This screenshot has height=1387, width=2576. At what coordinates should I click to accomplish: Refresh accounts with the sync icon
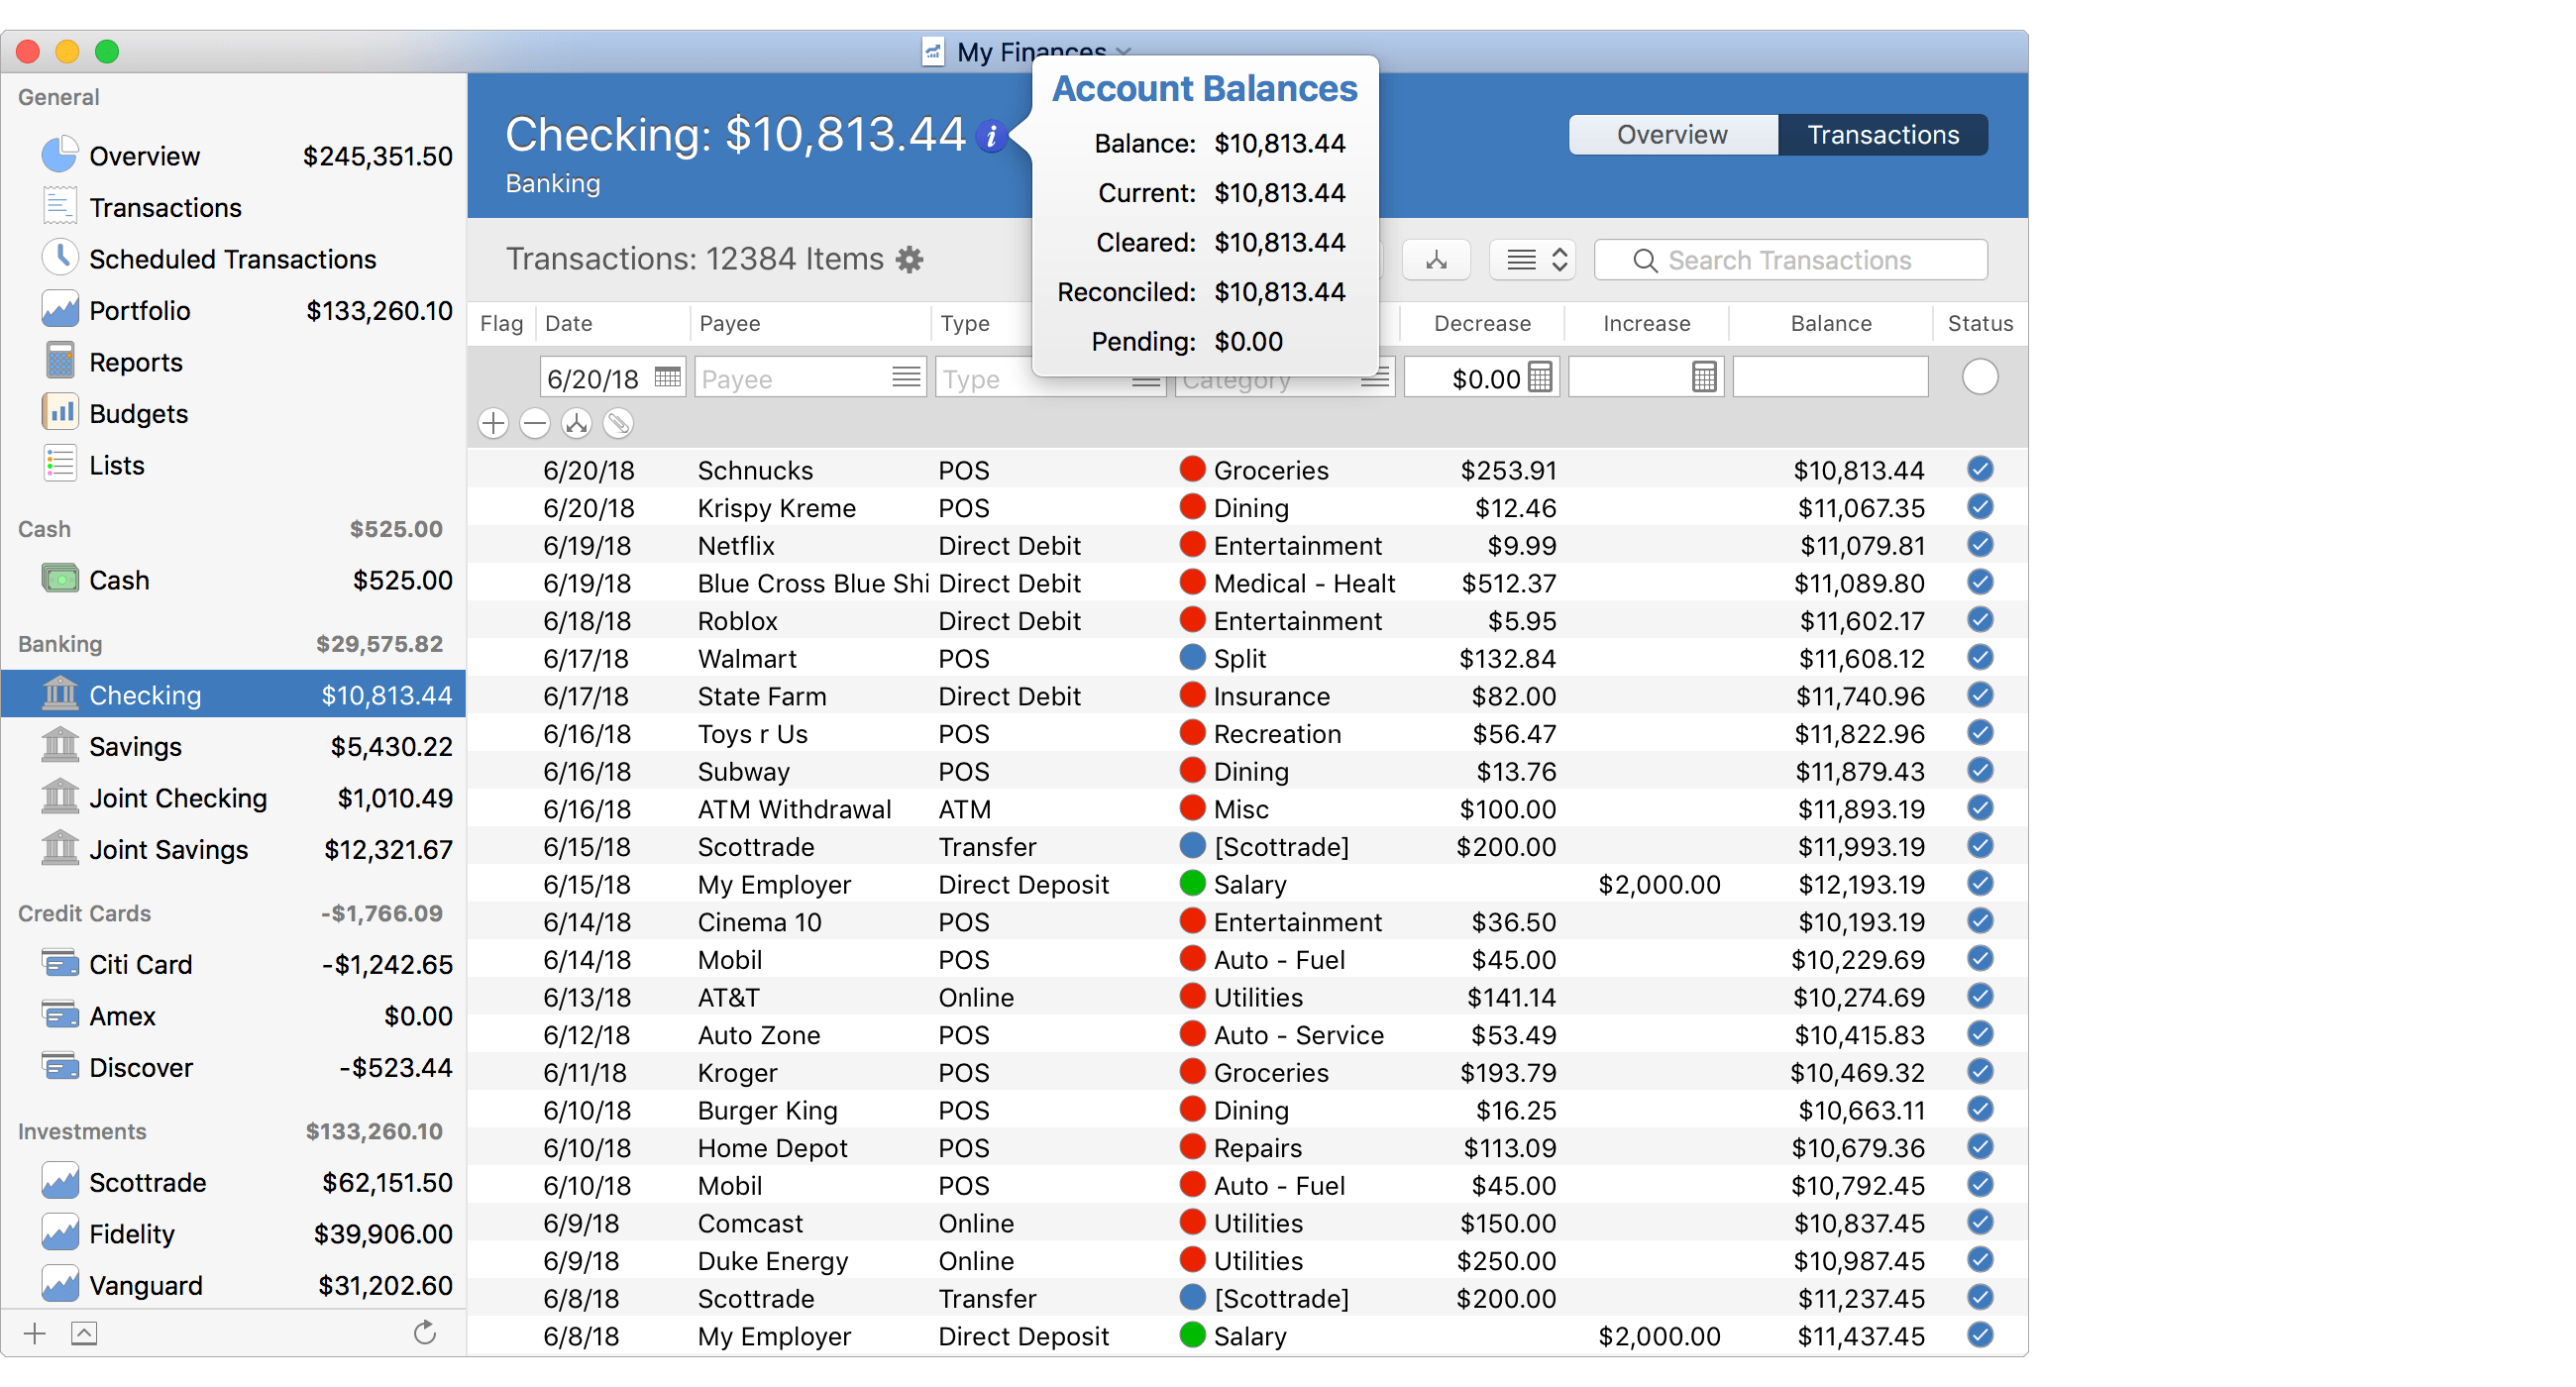tap(424, 1333)
